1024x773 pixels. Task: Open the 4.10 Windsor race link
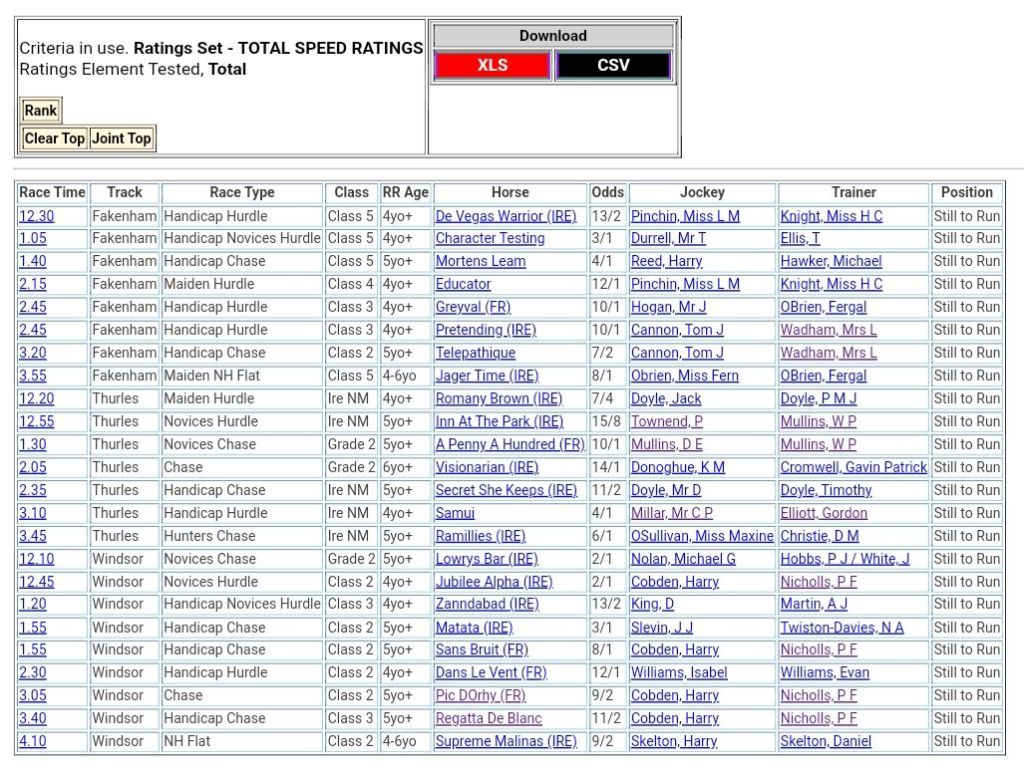pyautogui.click(x=32, y=742)
